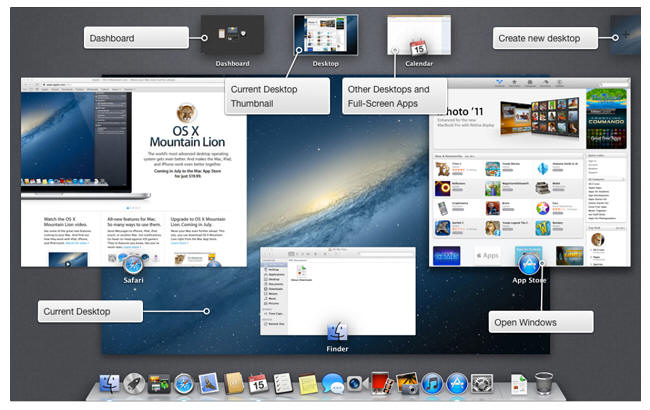
Task: Launch Launchpad rocket icon in the Dock
Action: pos(134,383)
